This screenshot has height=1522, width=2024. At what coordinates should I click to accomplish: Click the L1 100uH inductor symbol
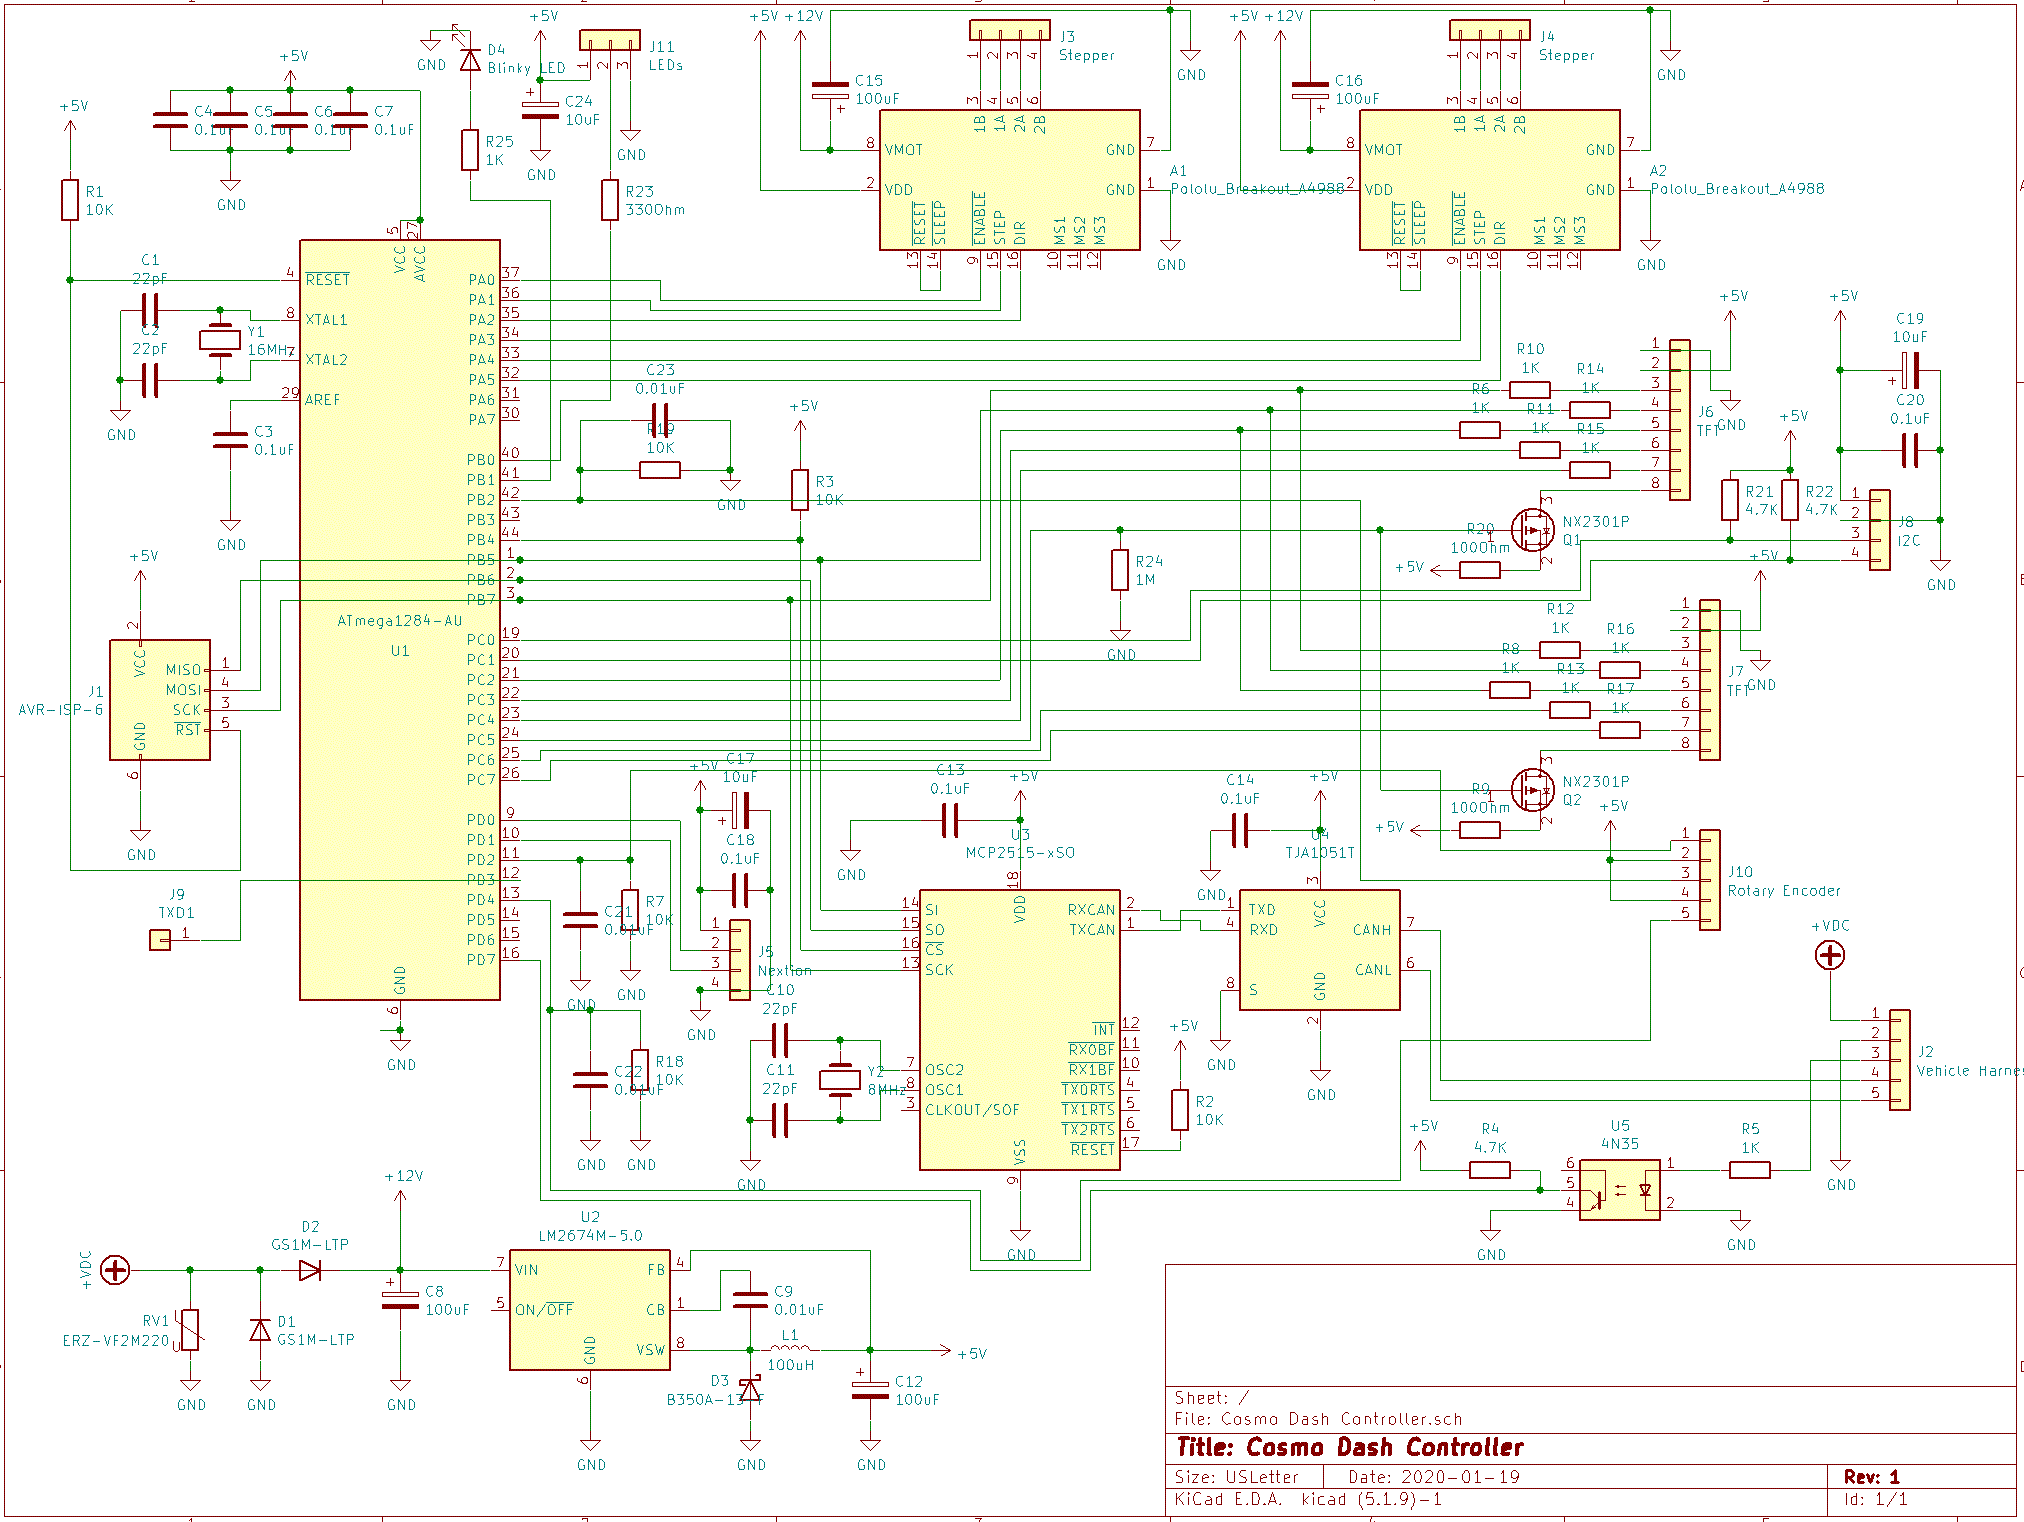tap(790, 1348)
